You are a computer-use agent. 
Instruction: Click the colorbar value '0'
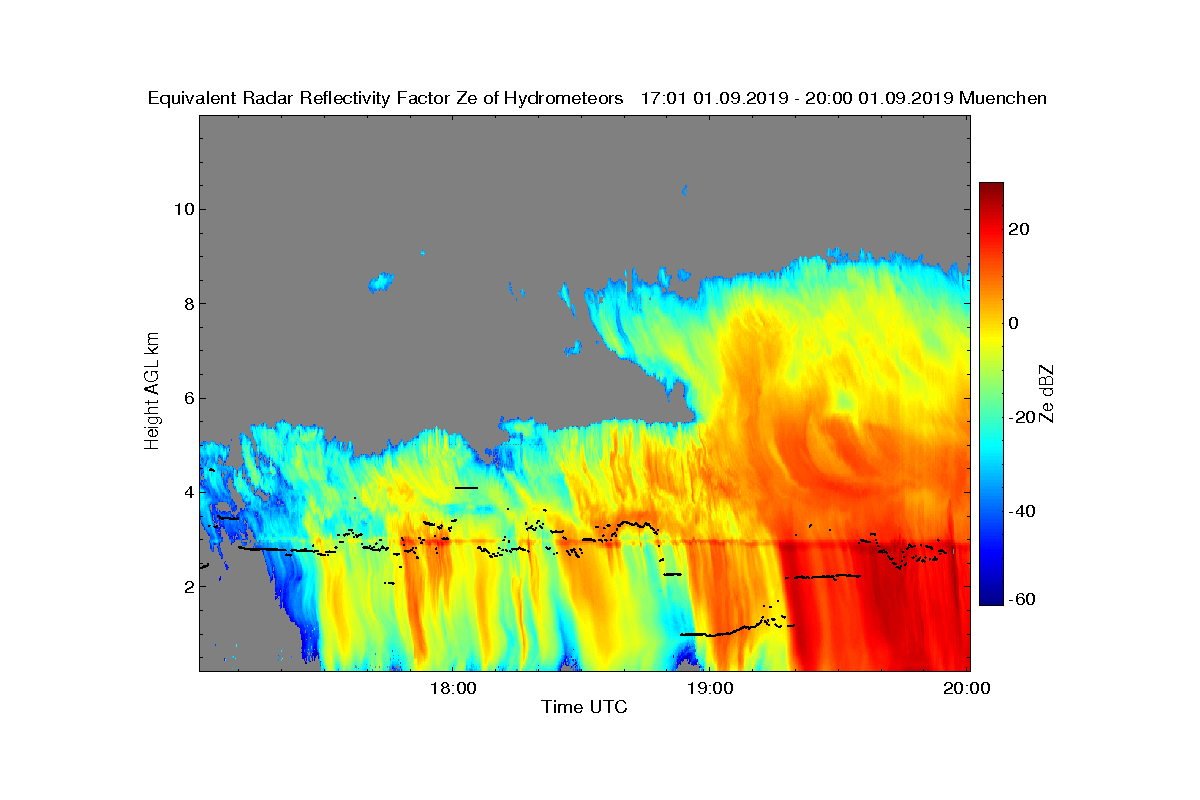(1015, 323)
